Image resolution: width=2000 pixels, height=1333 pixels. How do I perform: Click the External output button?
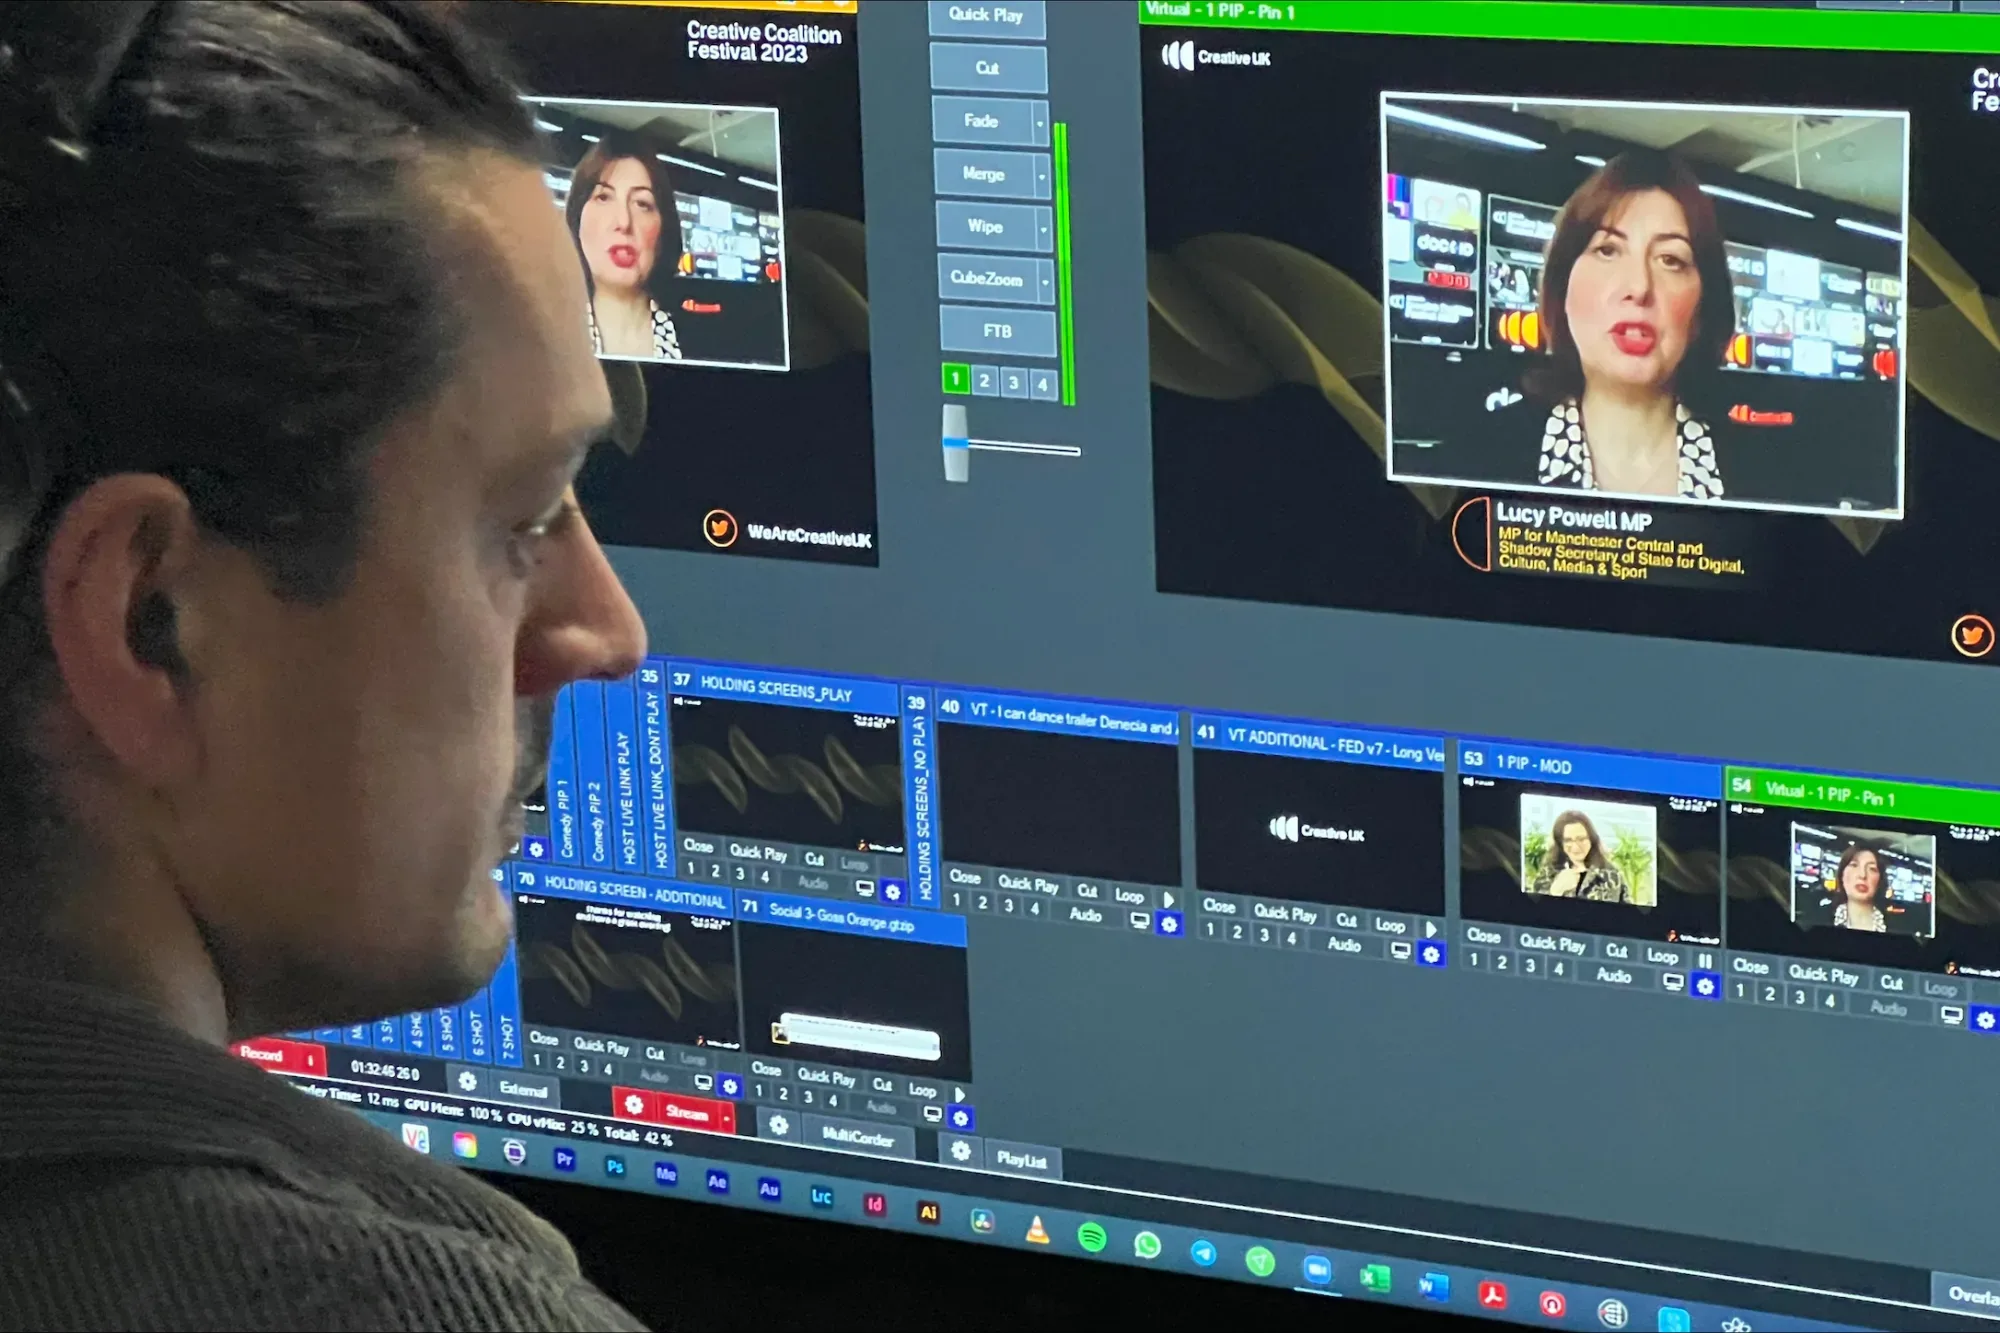point(523,1089)
